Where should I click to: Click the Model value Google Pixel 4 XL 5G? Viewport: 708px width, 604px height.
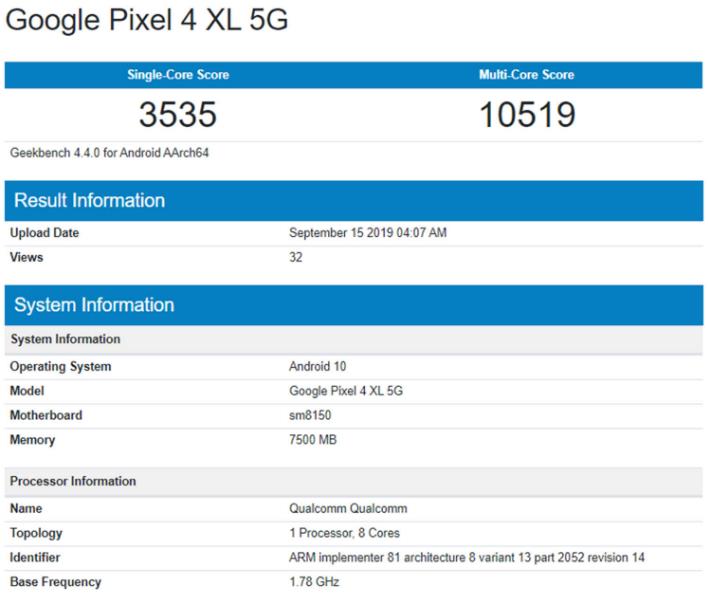[x=346, y=391]
